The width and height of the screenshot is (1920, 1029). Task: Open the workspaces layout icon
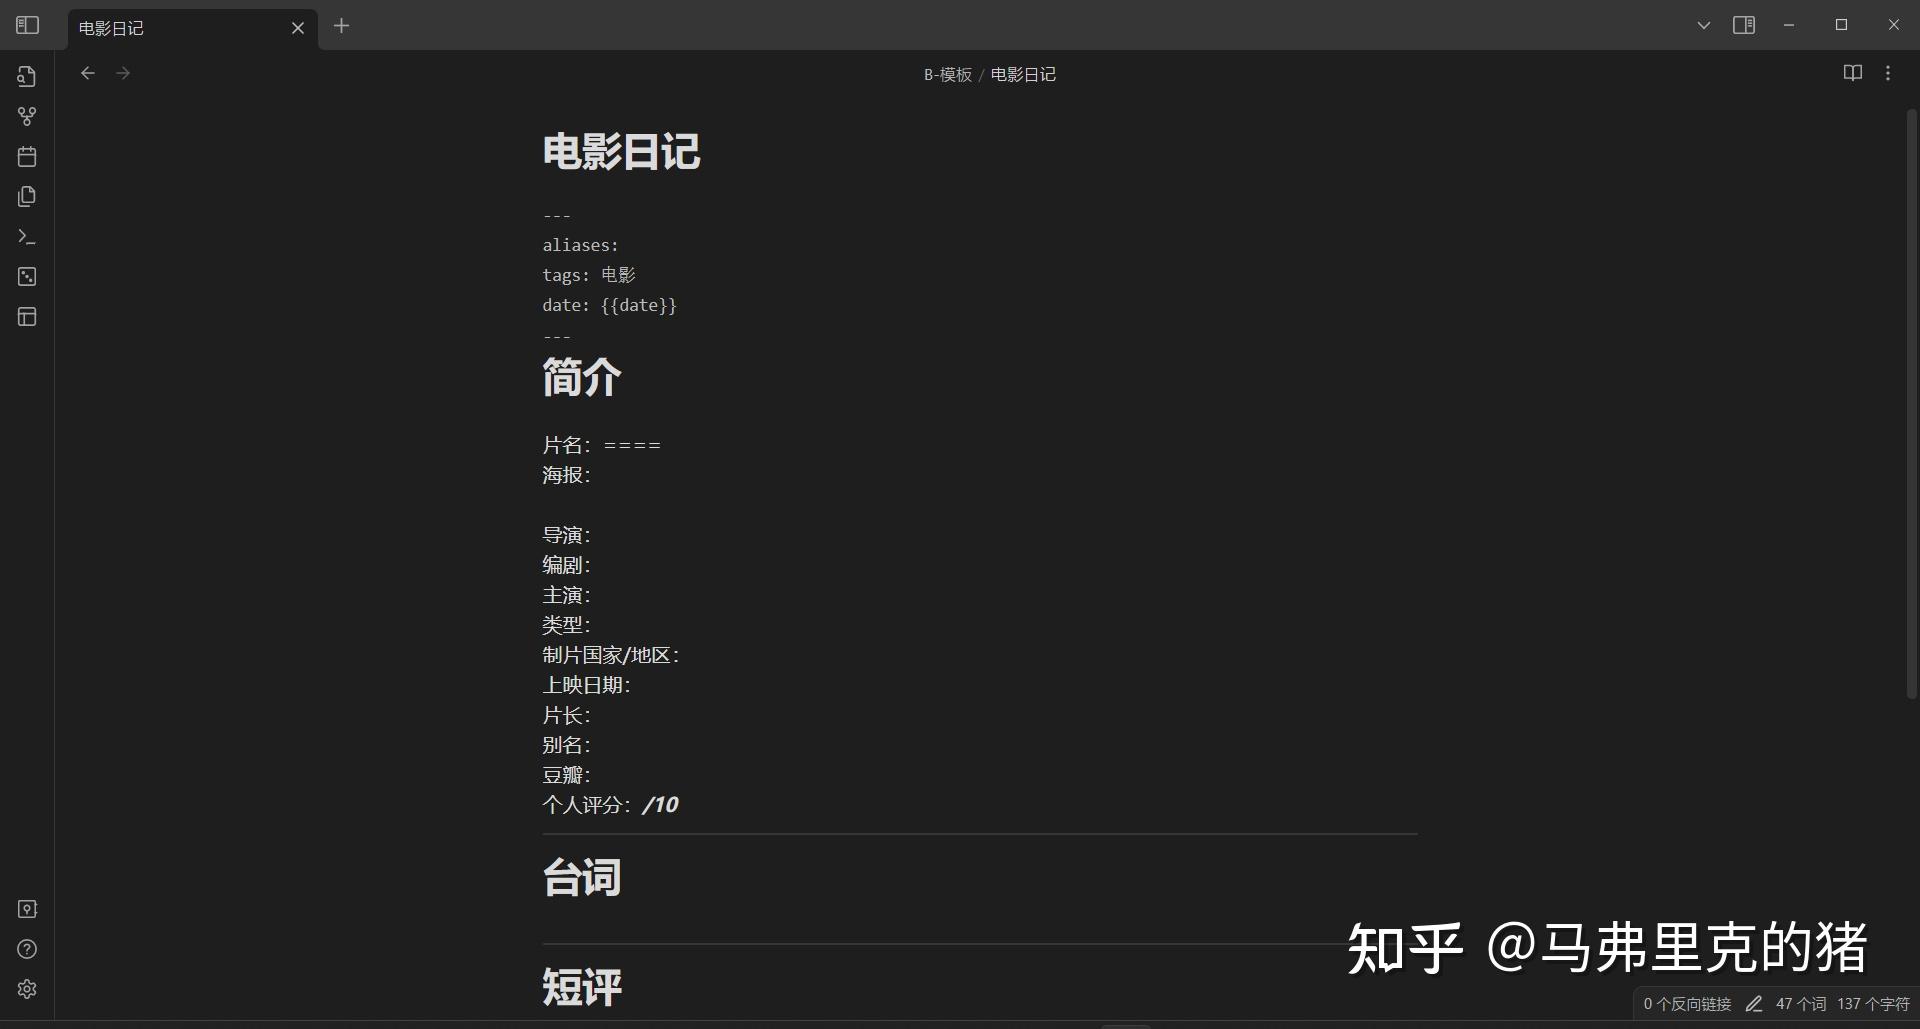26,316
